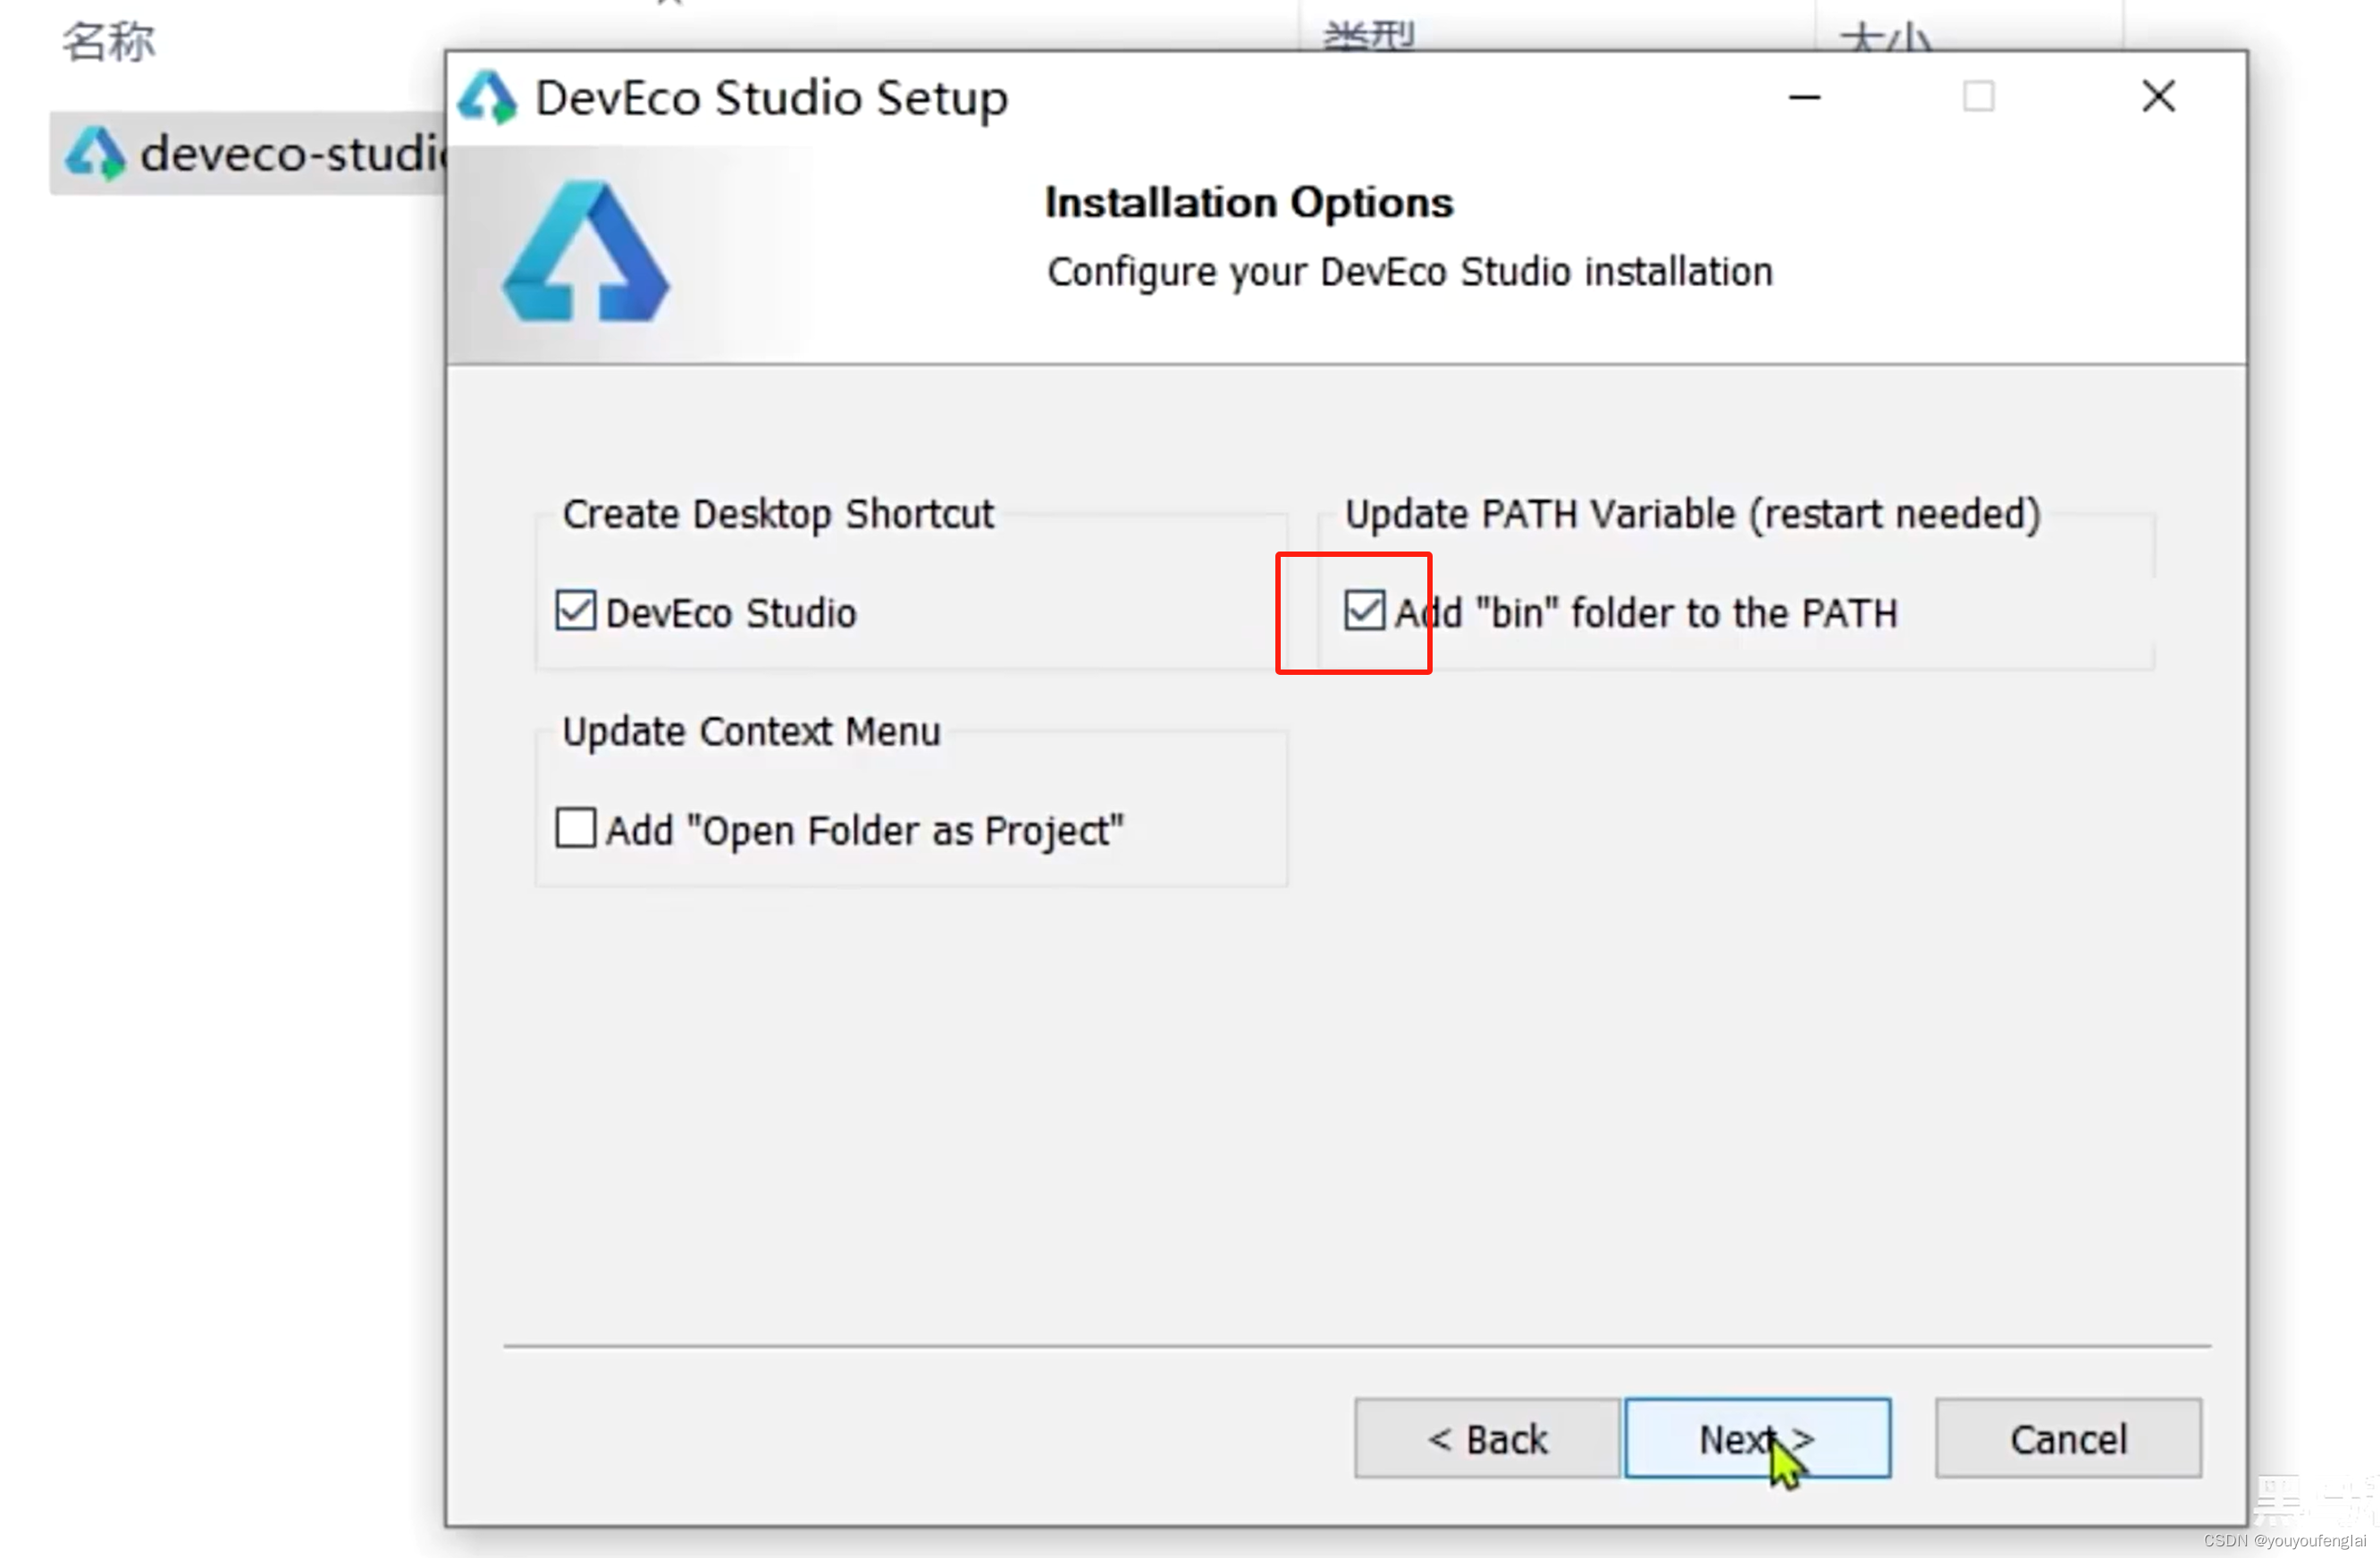
Task: Click the close window button
Action: coord(2161,96)
